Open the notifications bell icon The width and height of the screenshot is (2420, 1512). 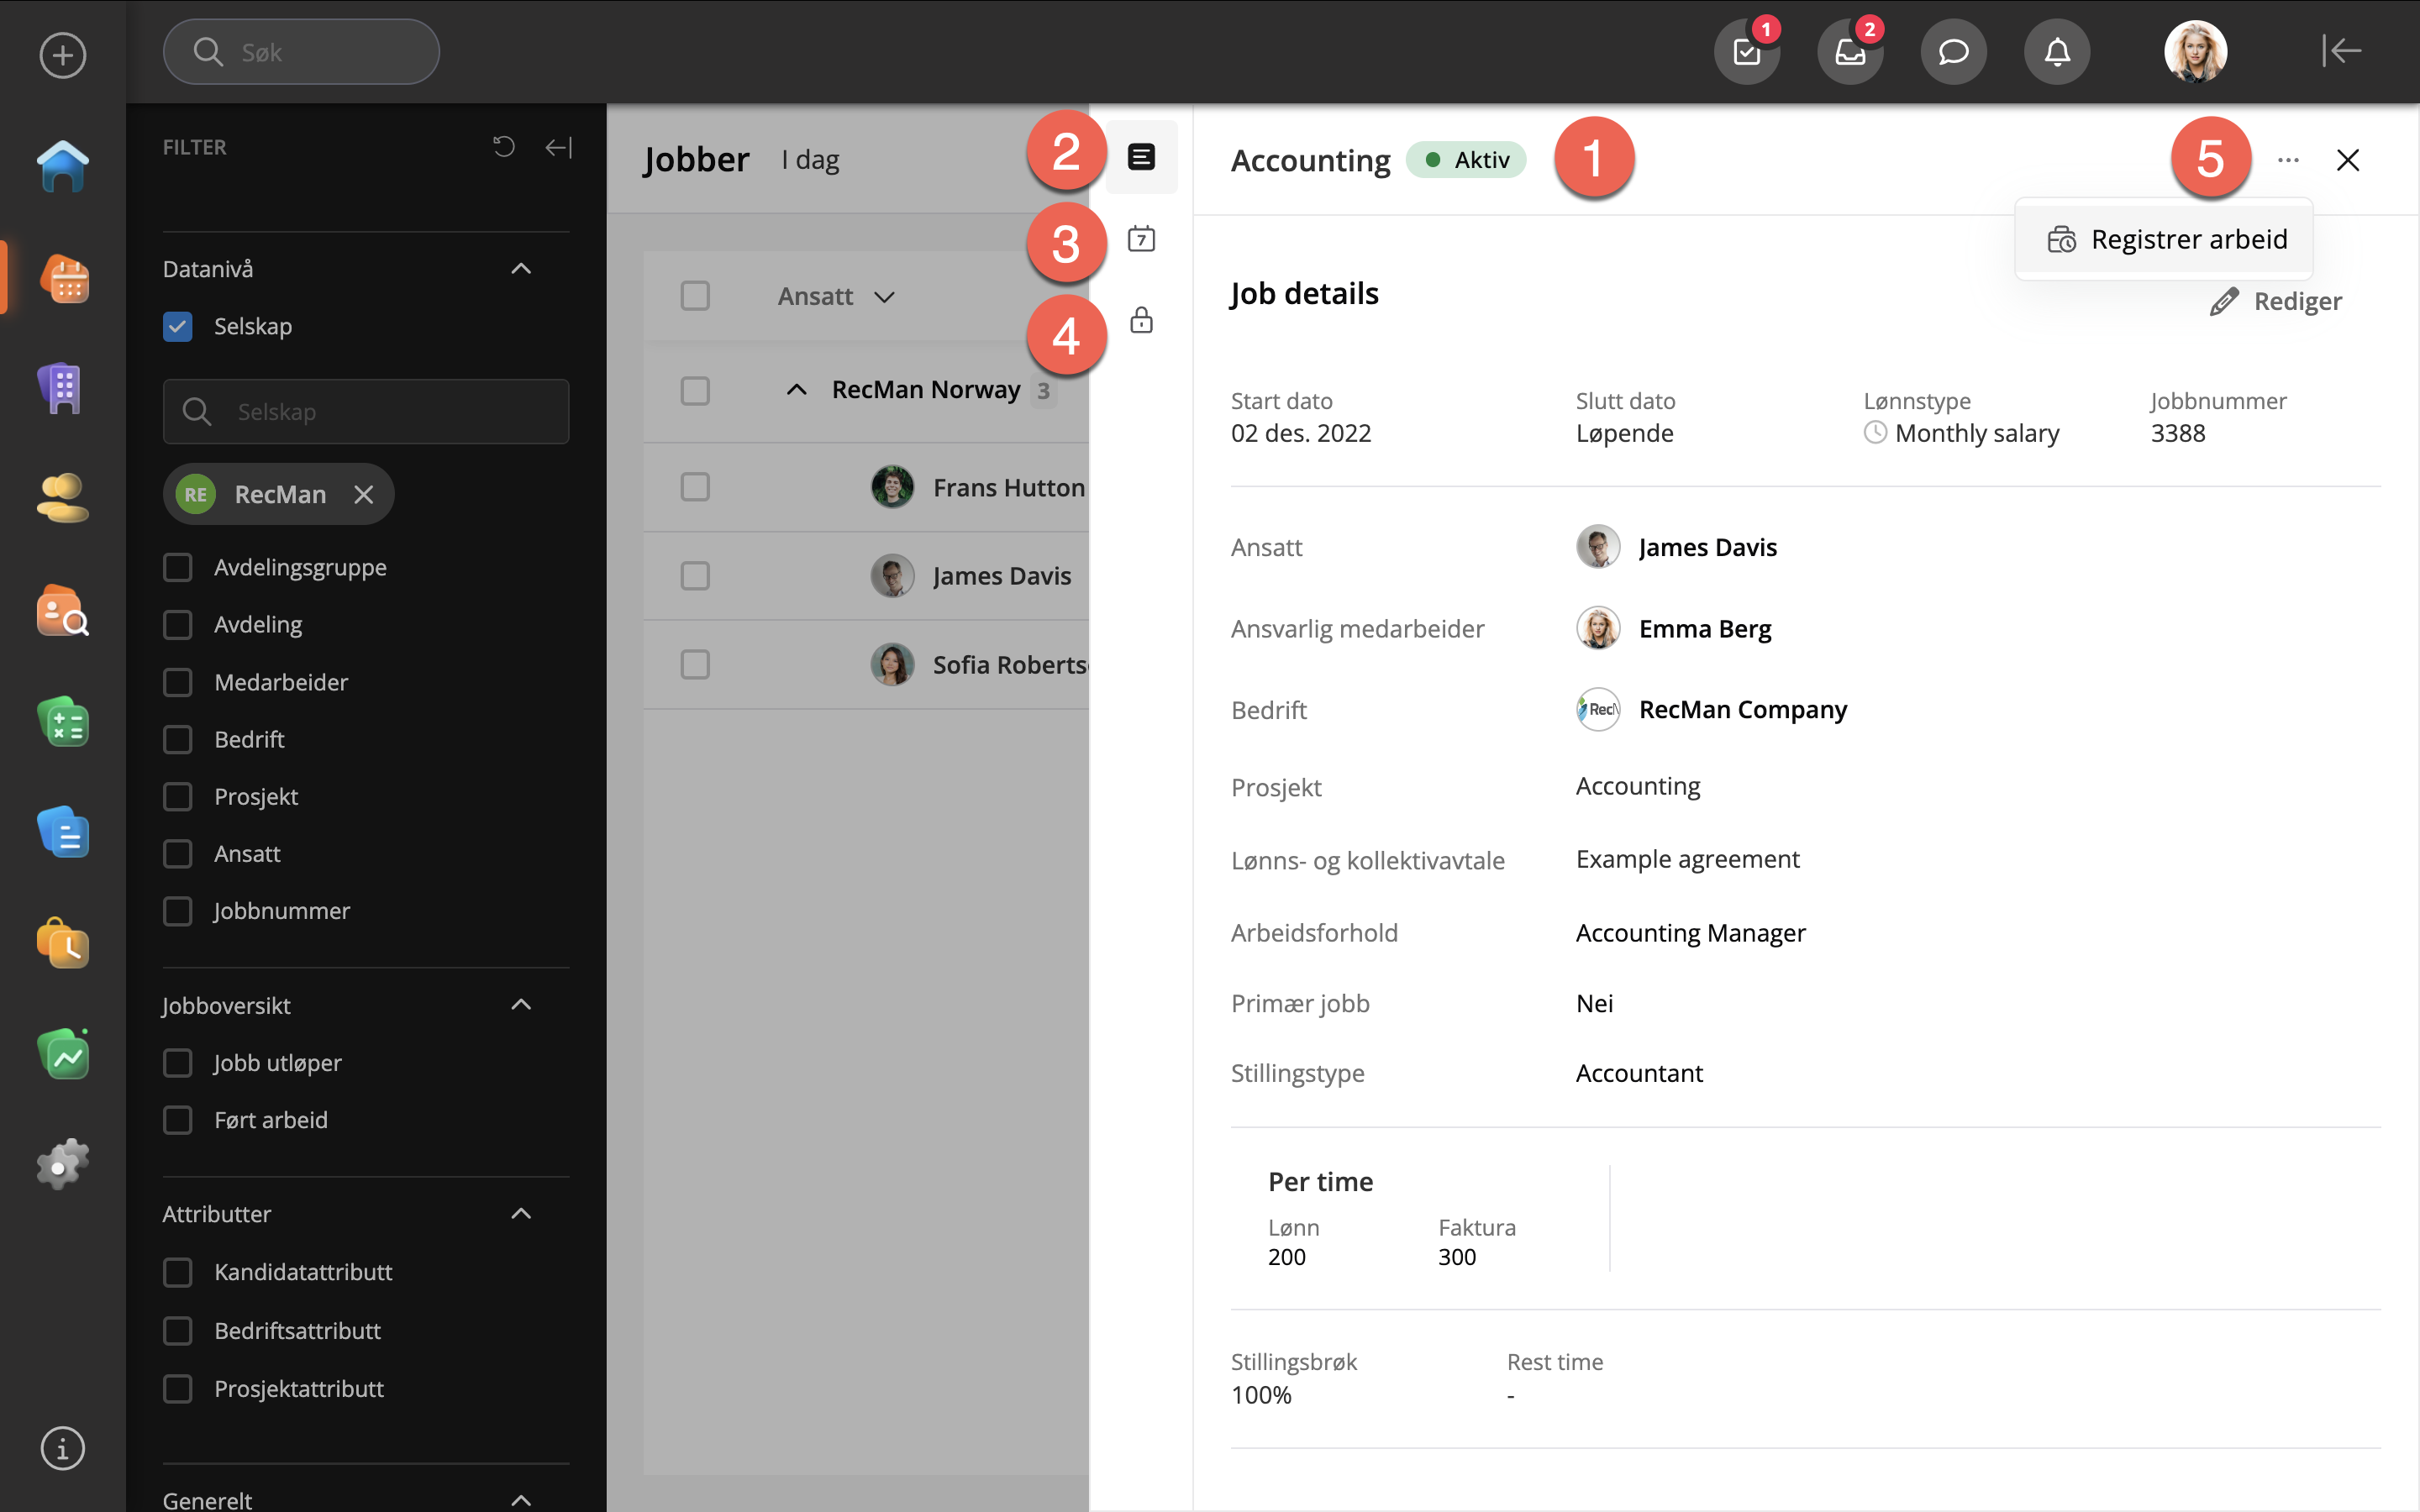pos(2057,51)
